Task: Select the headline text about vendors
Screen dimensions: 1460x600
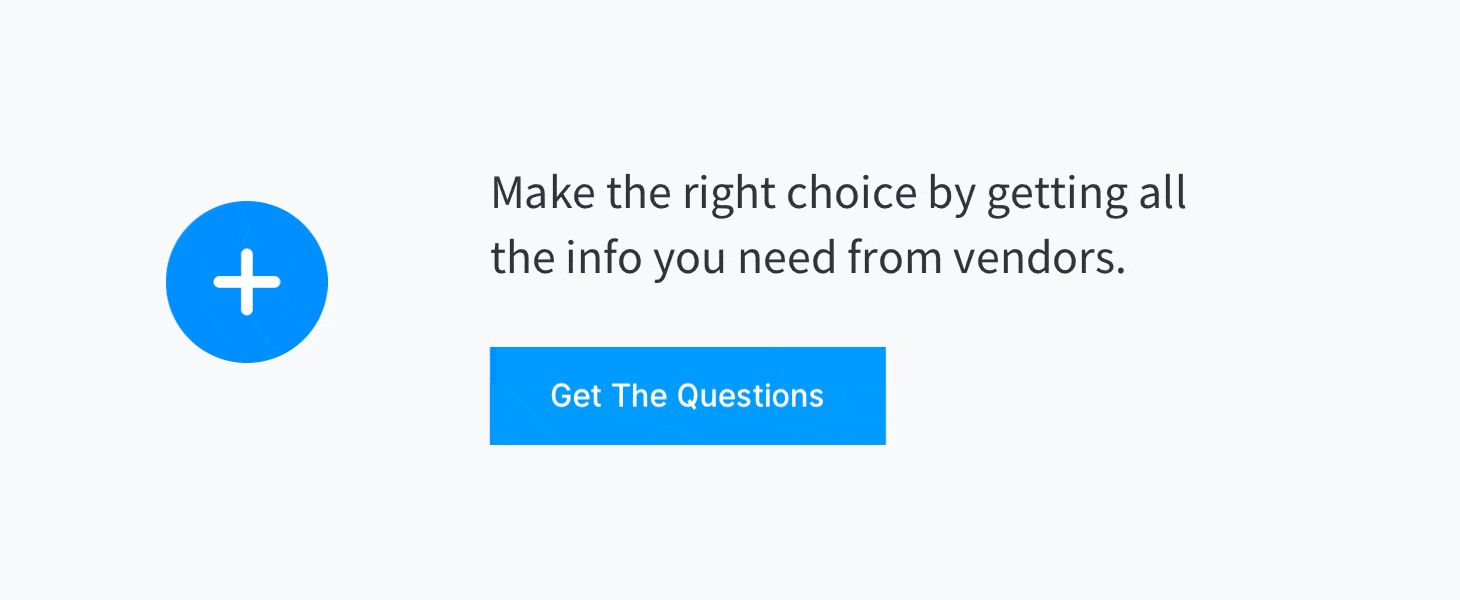Action: (x=838, y=226)
